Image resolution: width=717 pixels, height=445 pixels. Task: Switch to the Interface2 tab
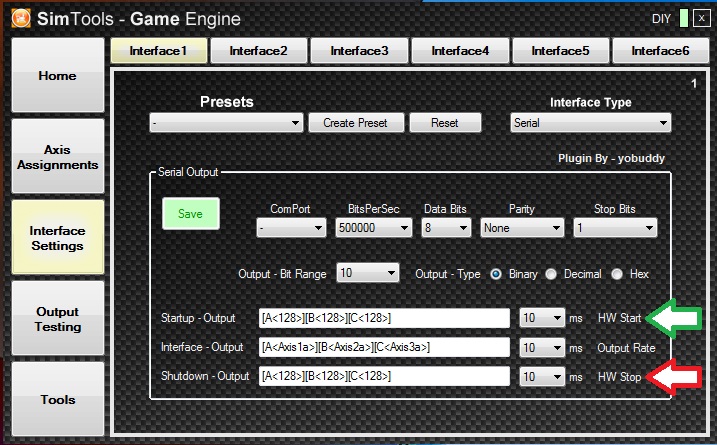click(258, 50)
